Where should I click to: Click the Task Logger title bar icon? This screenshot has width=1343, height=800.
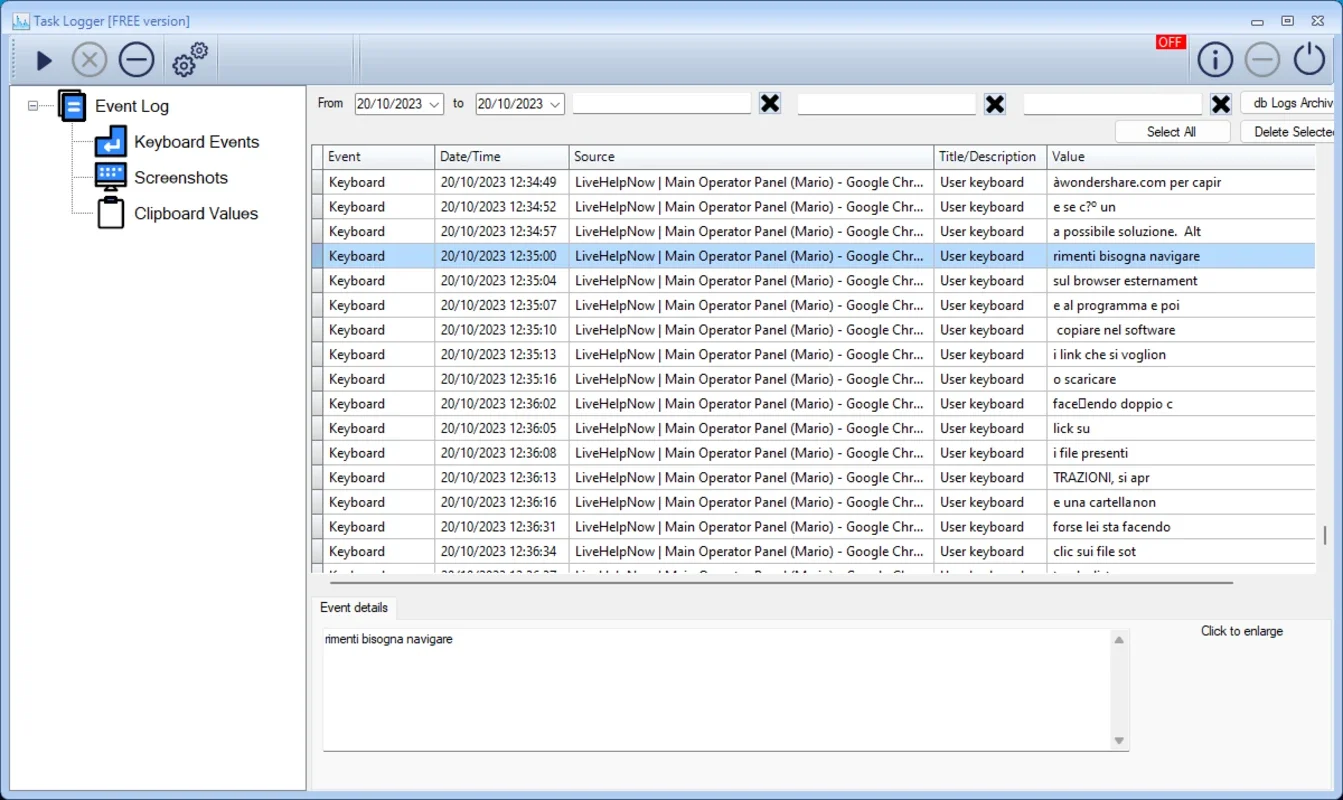(20, 21)
